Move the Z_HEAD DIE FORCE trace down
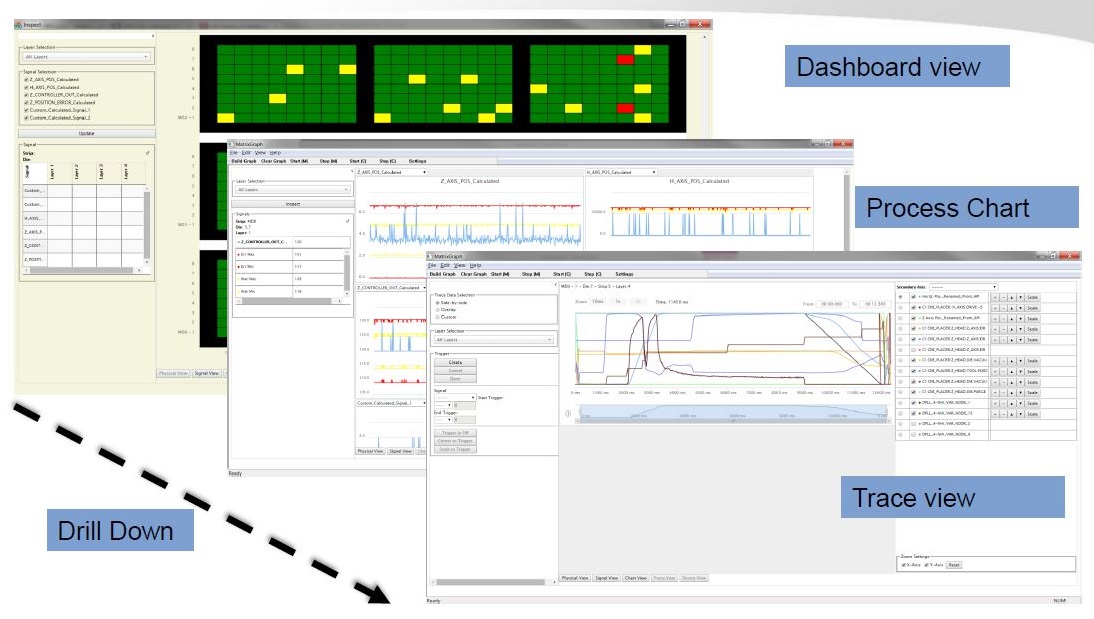The width and height of the screenshot is (1094, 619). [1020, 392]
